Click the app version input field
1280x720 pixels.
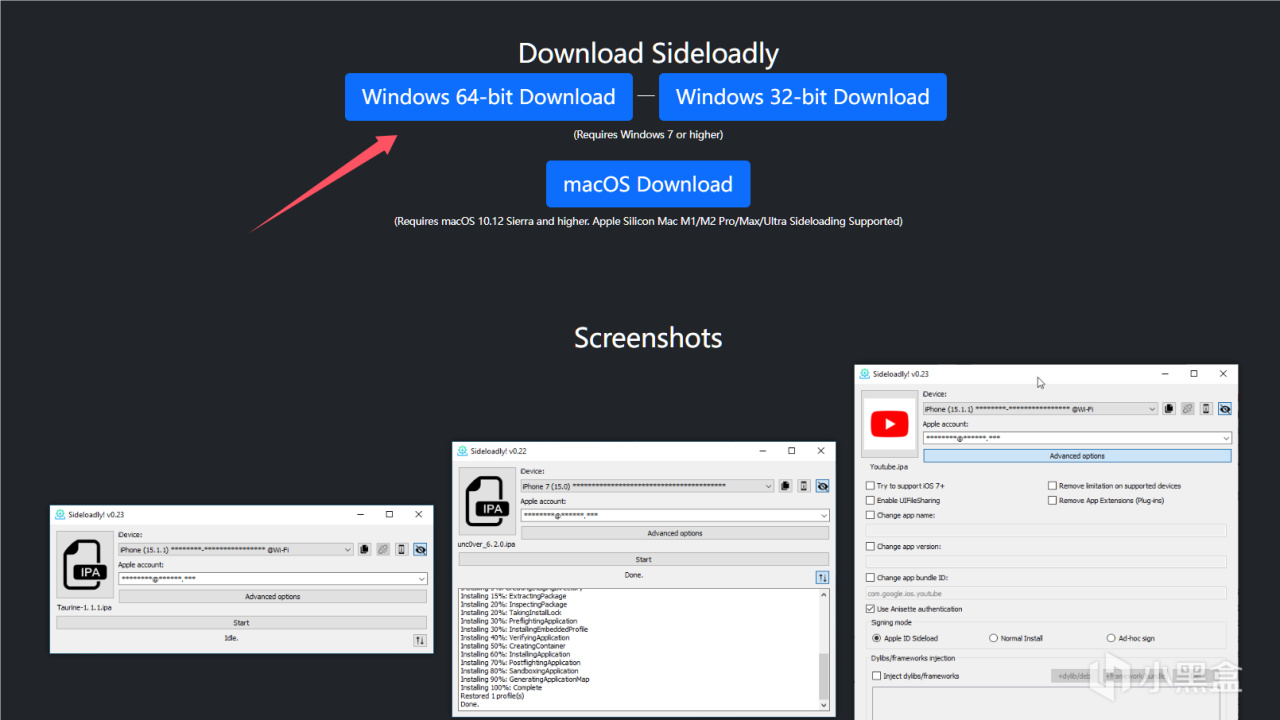[1046, 562]
